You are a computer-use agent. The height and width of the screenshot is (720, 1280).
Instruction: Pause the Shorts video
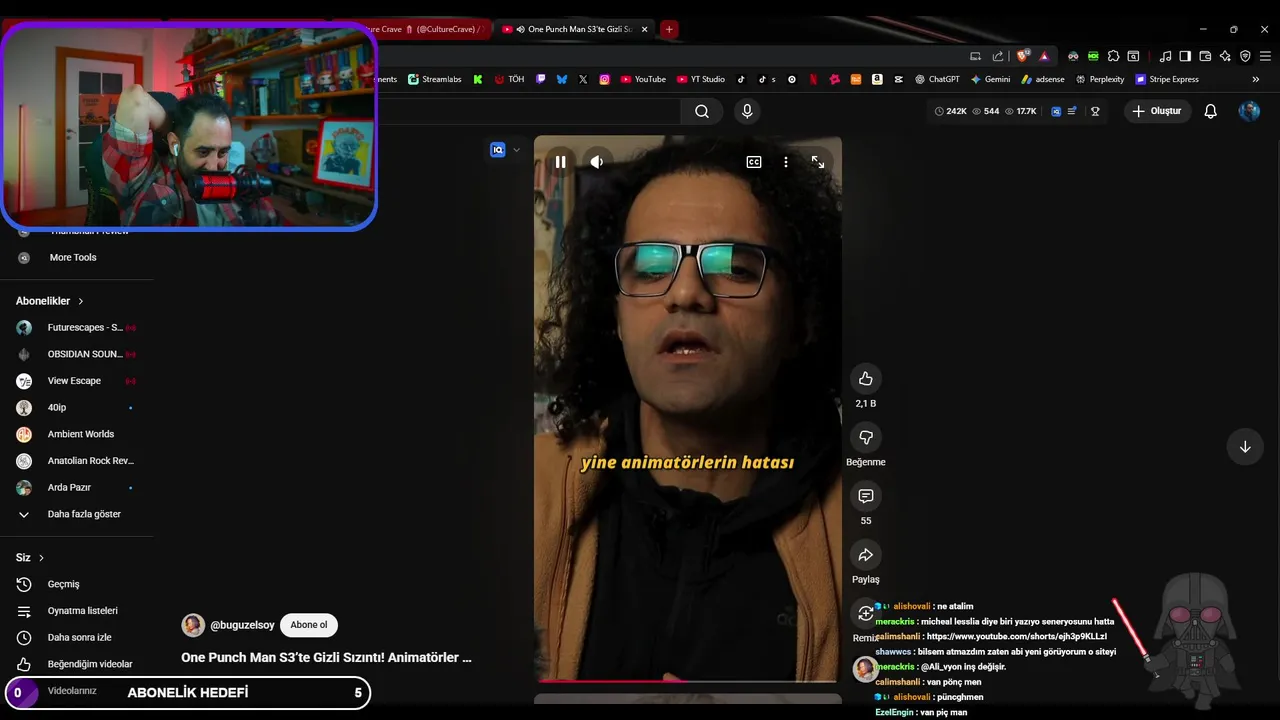point(560,162)
